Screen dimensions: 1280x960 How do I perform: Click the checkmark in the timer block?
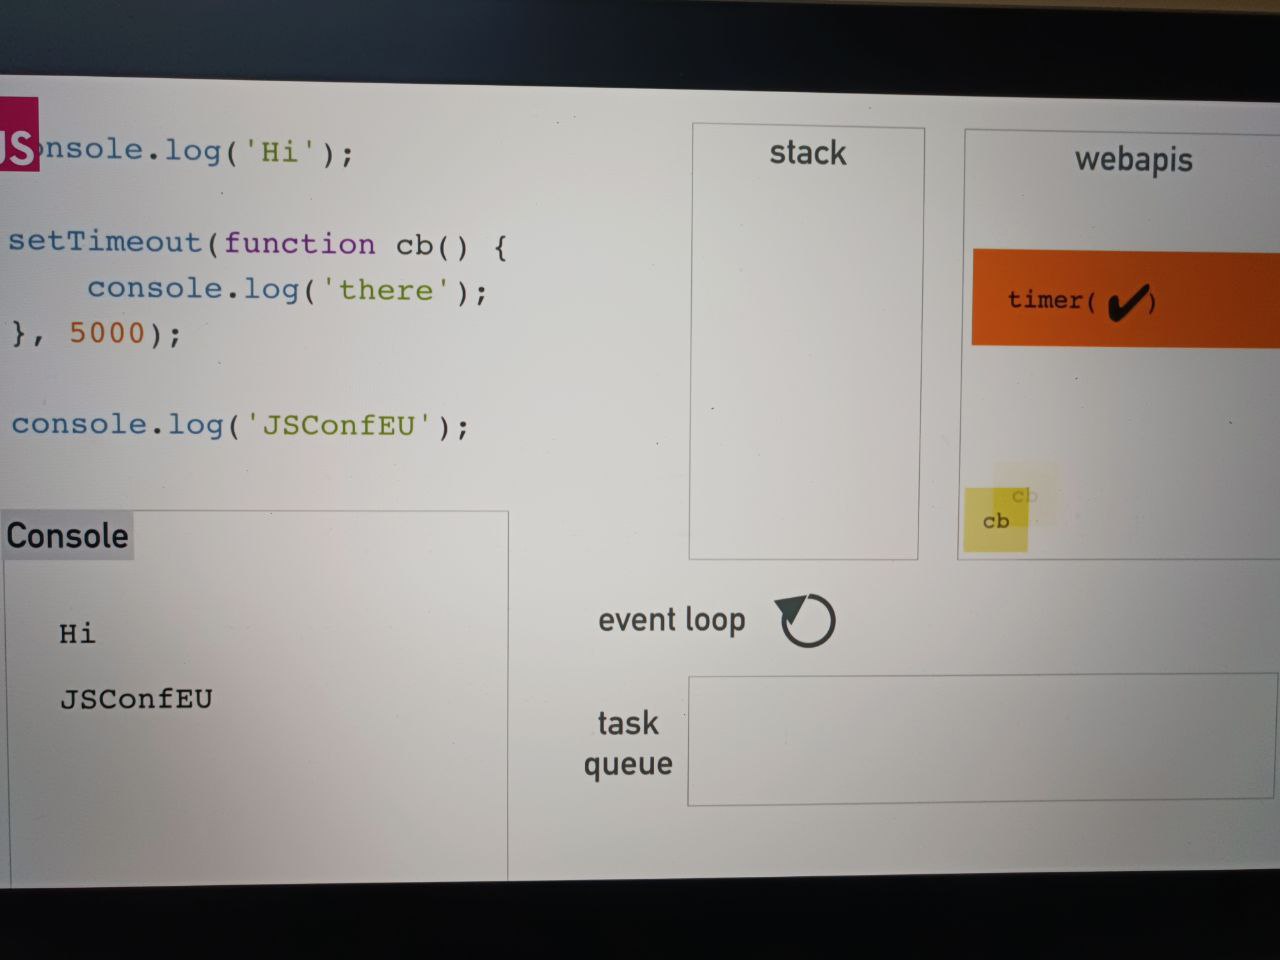coord(1128,301)
